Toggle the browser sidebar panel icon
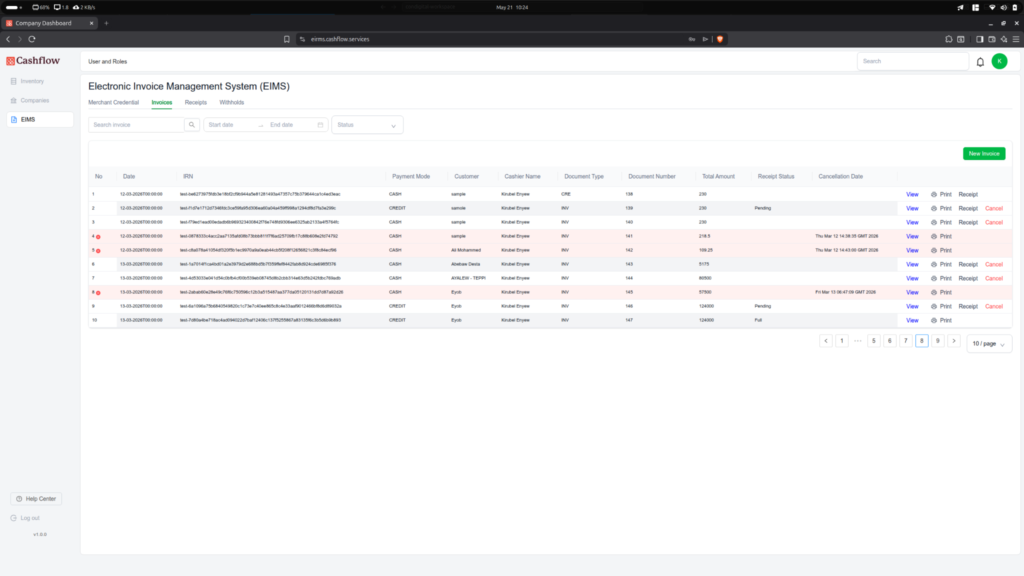 [x=980, y=39]
